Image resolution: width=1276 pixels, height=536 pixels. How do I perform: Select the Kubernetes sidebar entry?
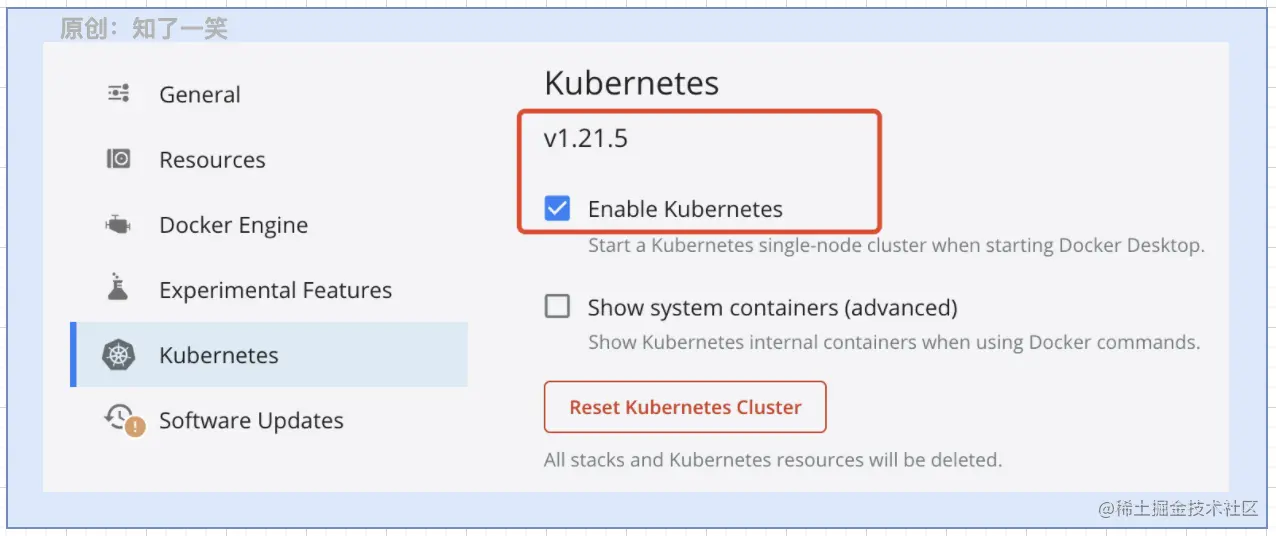tap(269, 355)
